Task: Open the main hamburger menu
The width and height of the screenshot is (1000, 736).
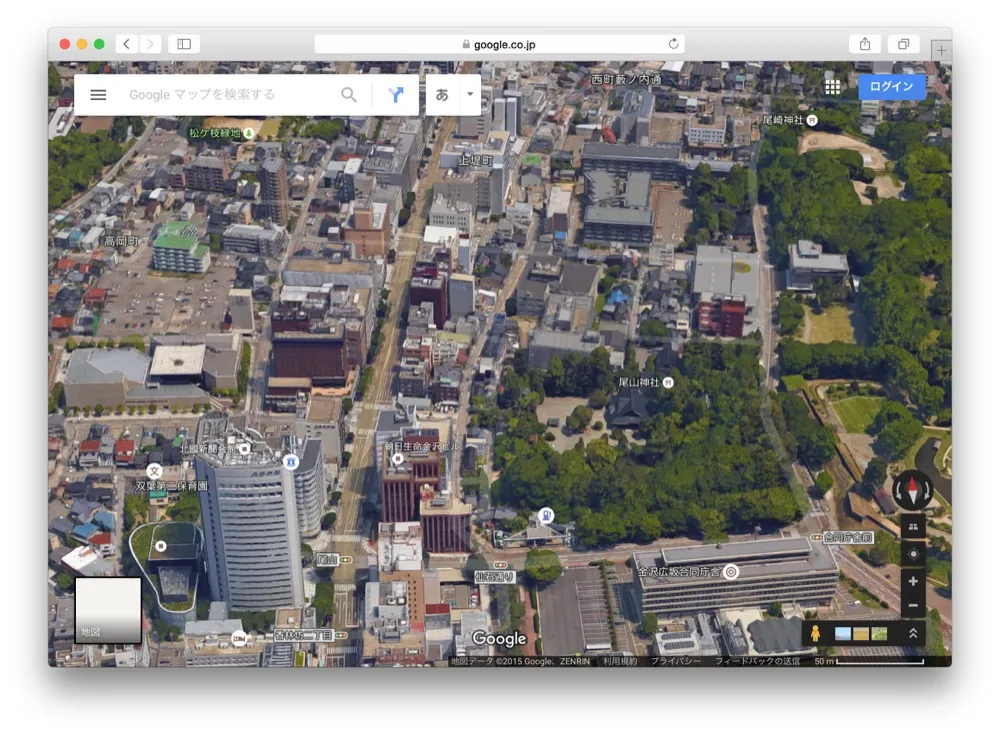Action: (97, 94)
